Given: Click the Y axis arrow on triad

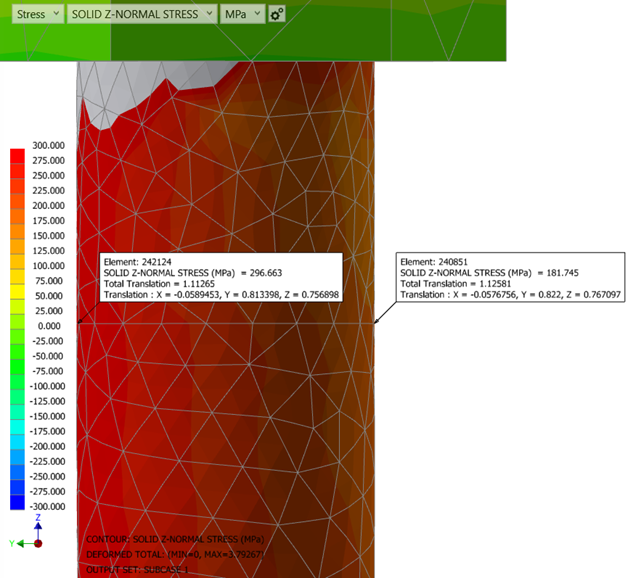Looking at the screenshot, I should 20,543.
